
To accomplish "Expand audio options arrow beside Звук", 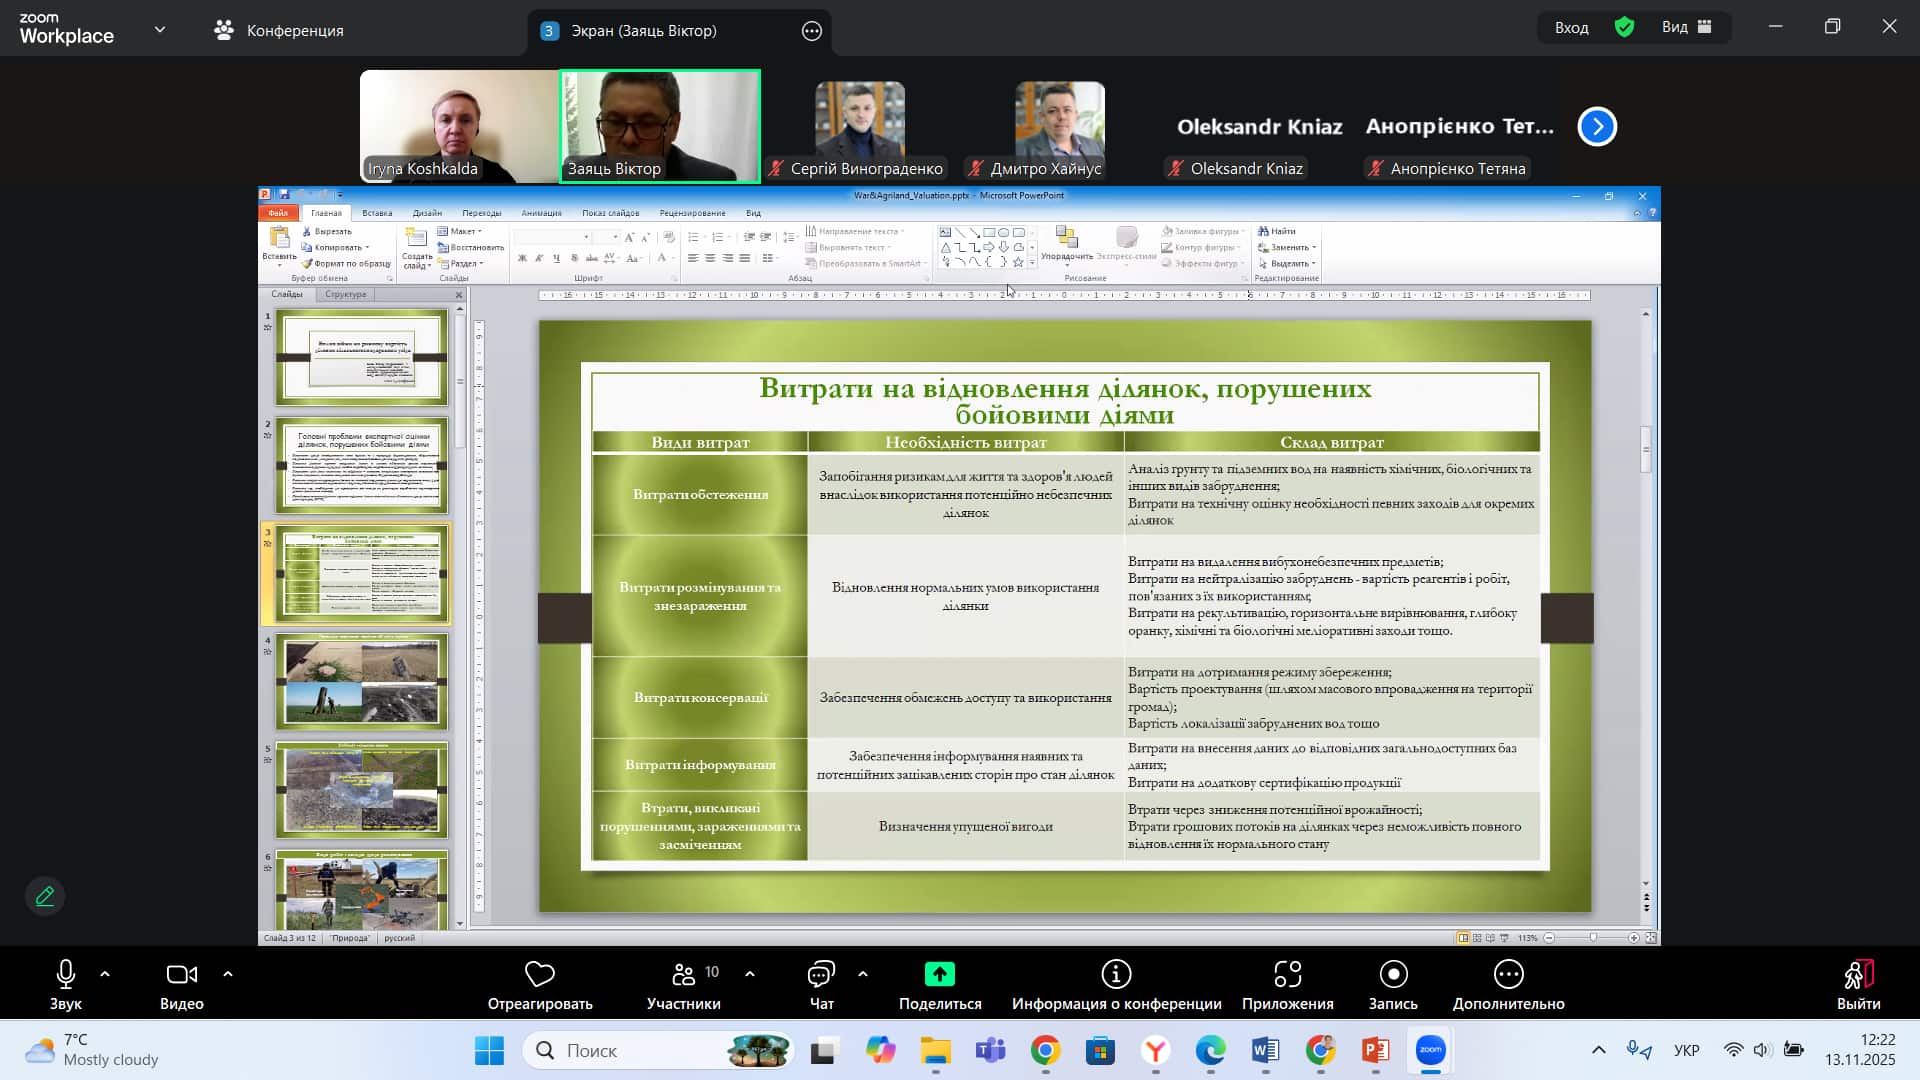I will pyautogui.click(x=105, y=974).
